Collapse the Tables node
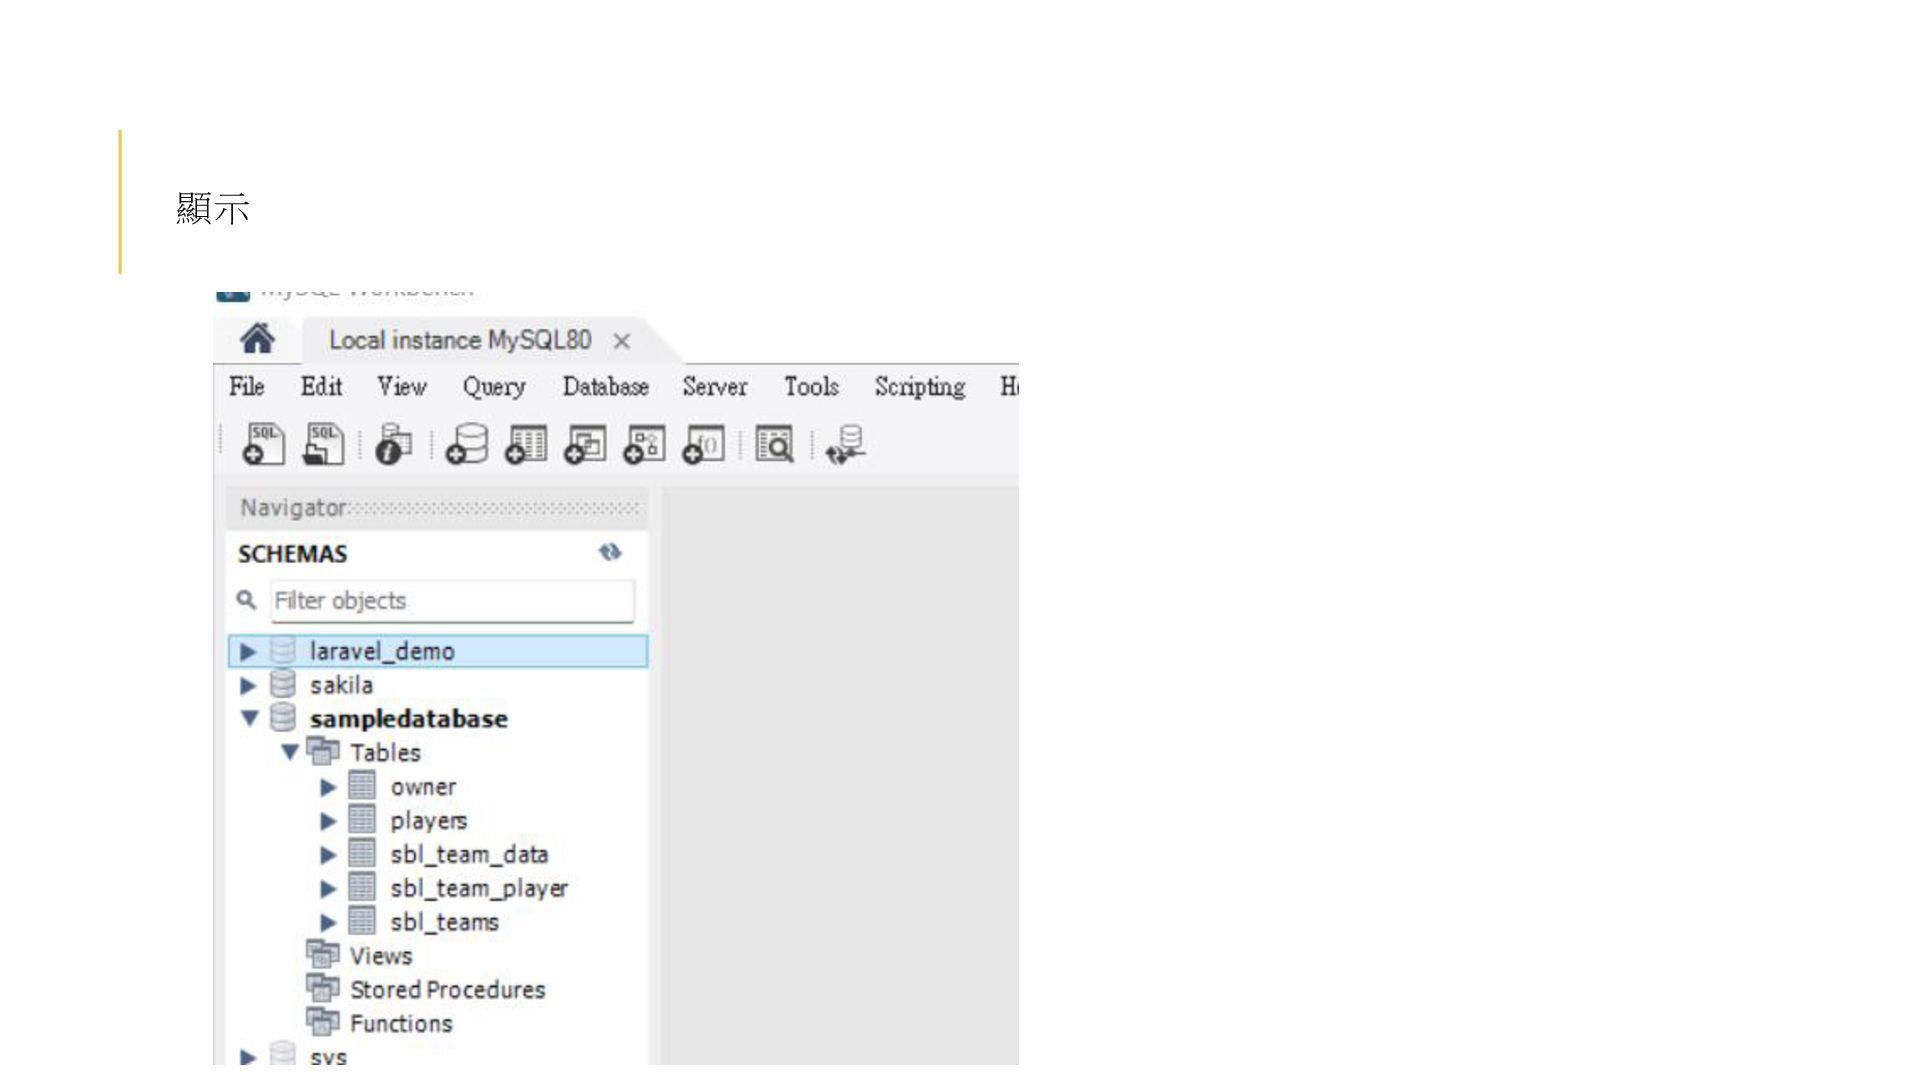 pos(289,752)
